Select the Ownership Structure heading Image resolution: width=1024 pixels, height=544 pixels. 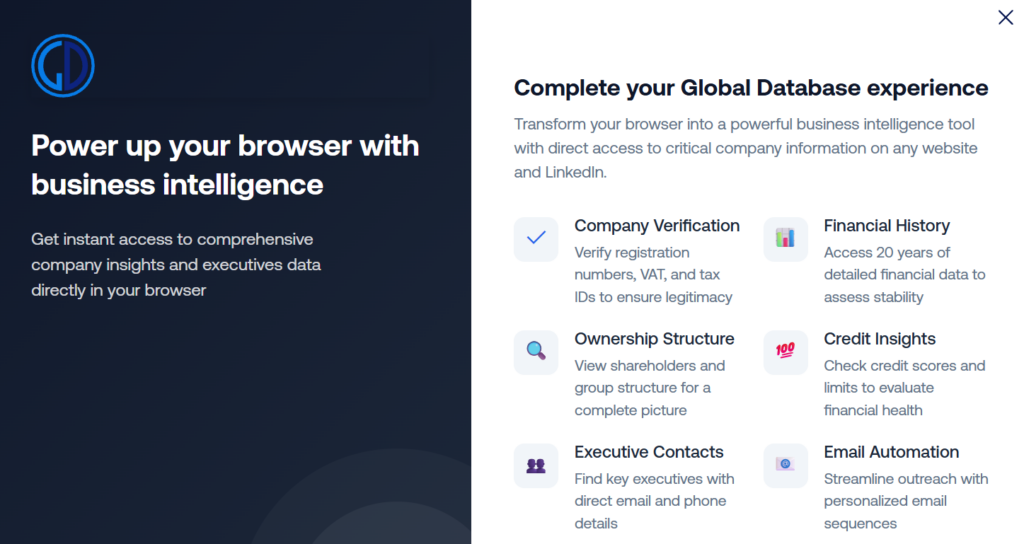654,339
